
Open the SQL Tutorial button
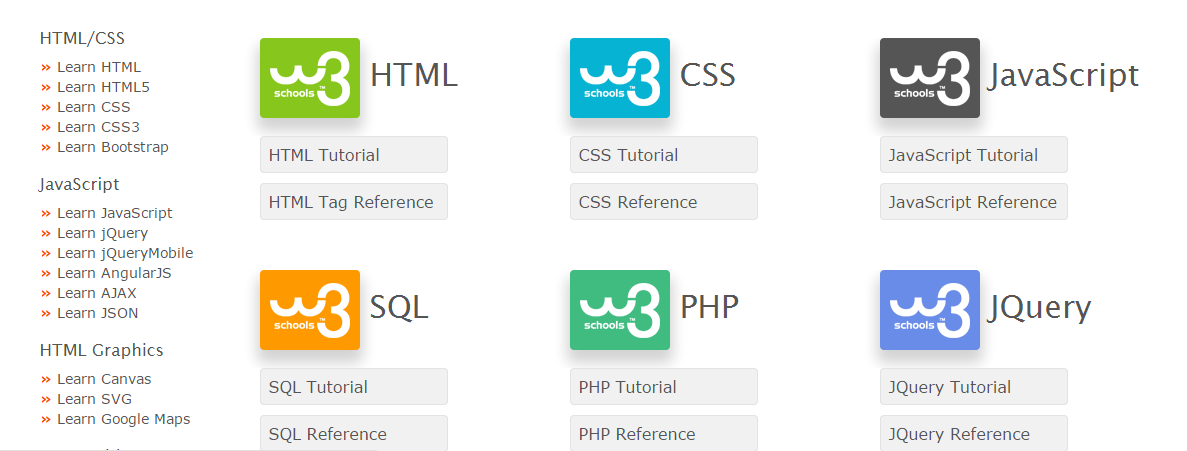coord(353,387)
